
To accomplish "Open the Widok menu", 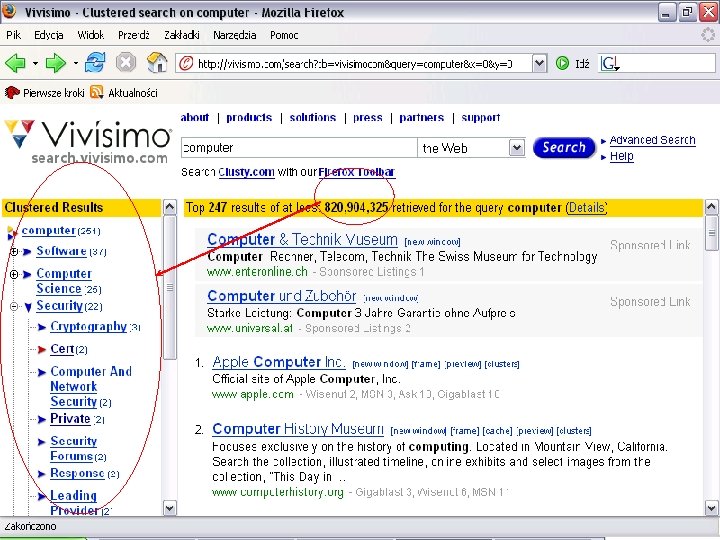I will [x=90, y=35].
